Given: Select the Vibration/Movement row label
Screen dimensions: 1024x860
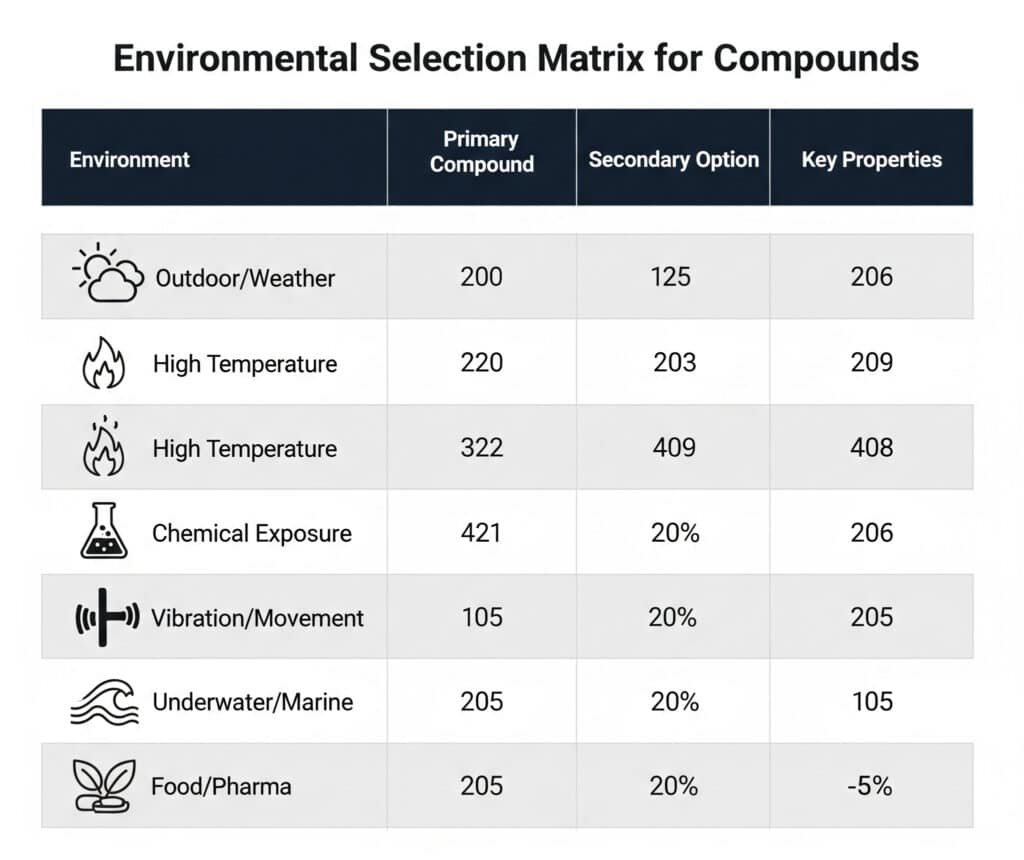Looking at the screenshot, I should click(x=257, y=617).
